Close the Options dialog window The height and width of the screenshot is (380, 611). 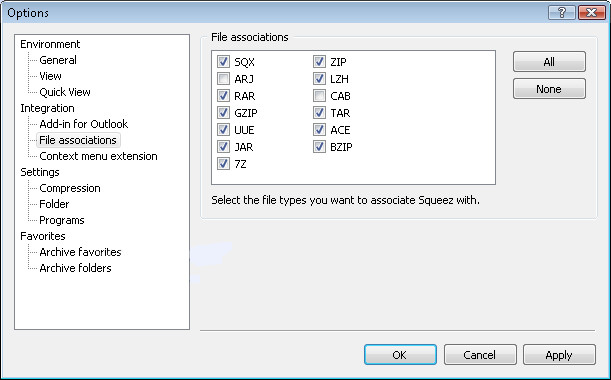click(x=592, y=12)
